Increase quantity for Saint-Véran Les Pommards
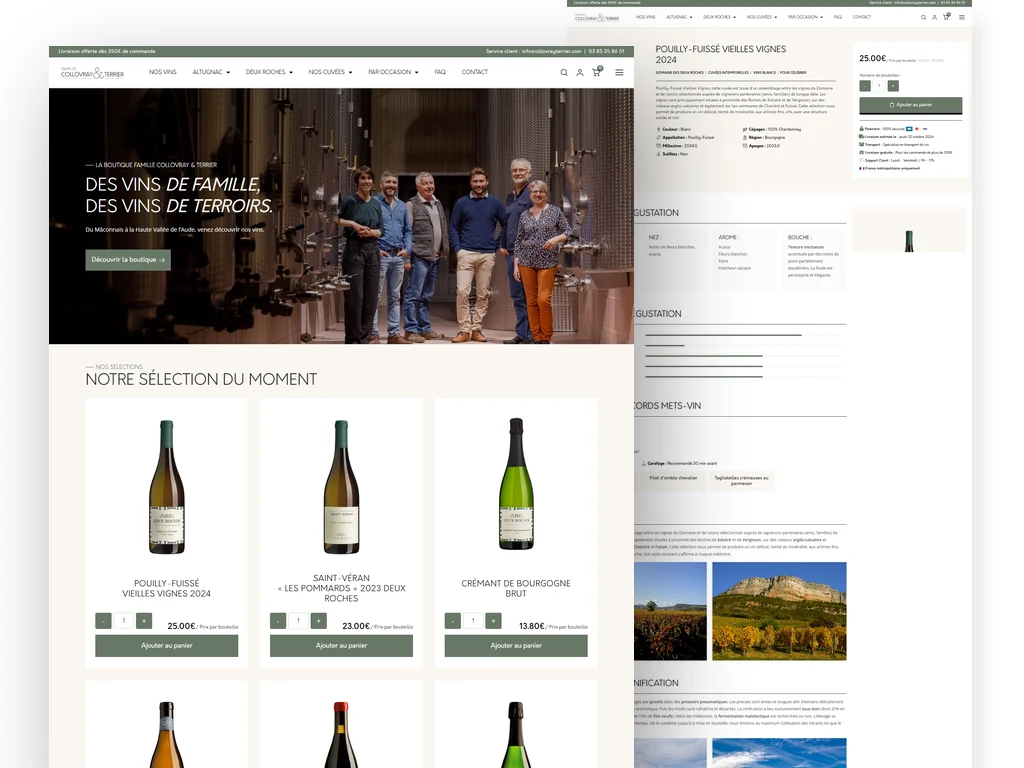 pyautogui.click(x=319, y=620)
